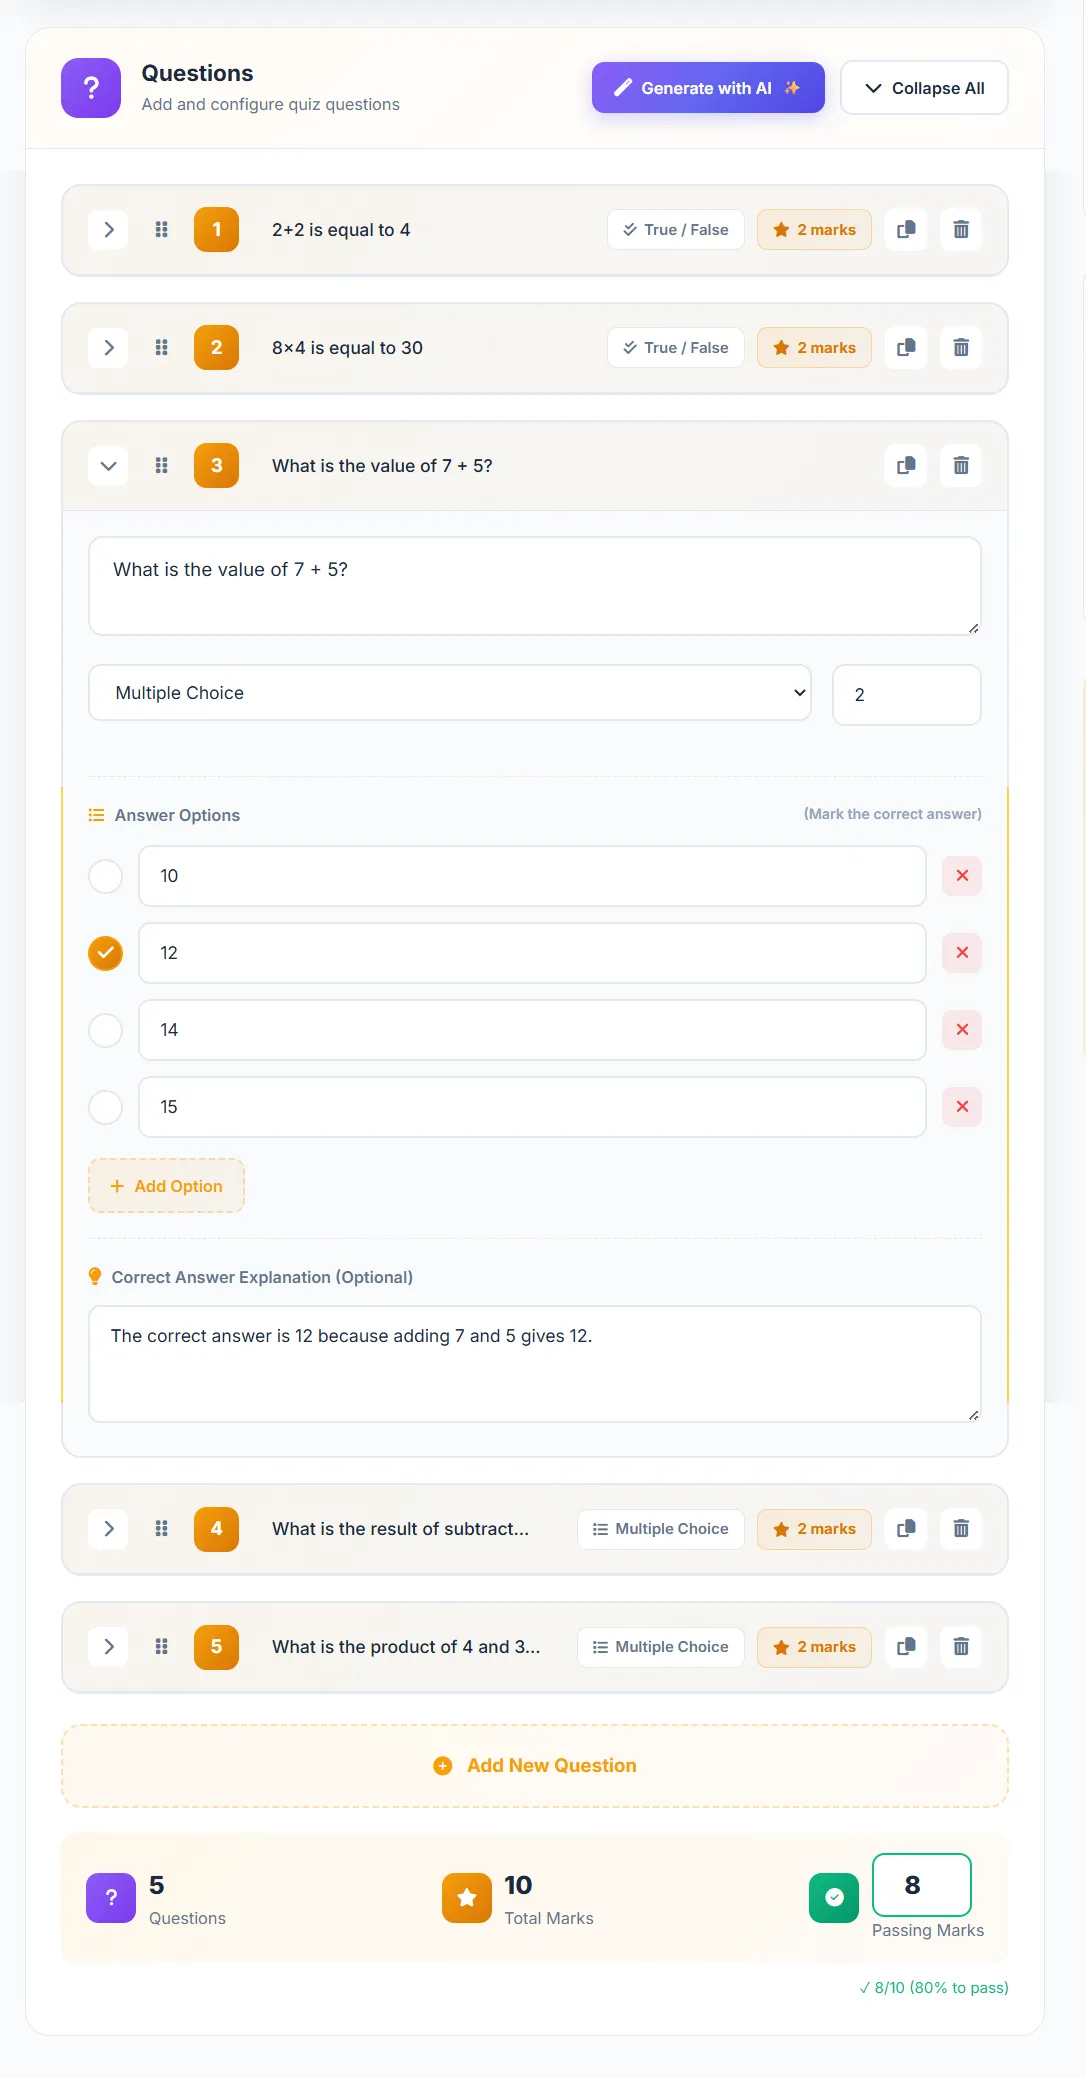The image size is (1086, 2078).
Task: Duplicate question 4 using copy icon
Action: click(x=906, y=1529)
